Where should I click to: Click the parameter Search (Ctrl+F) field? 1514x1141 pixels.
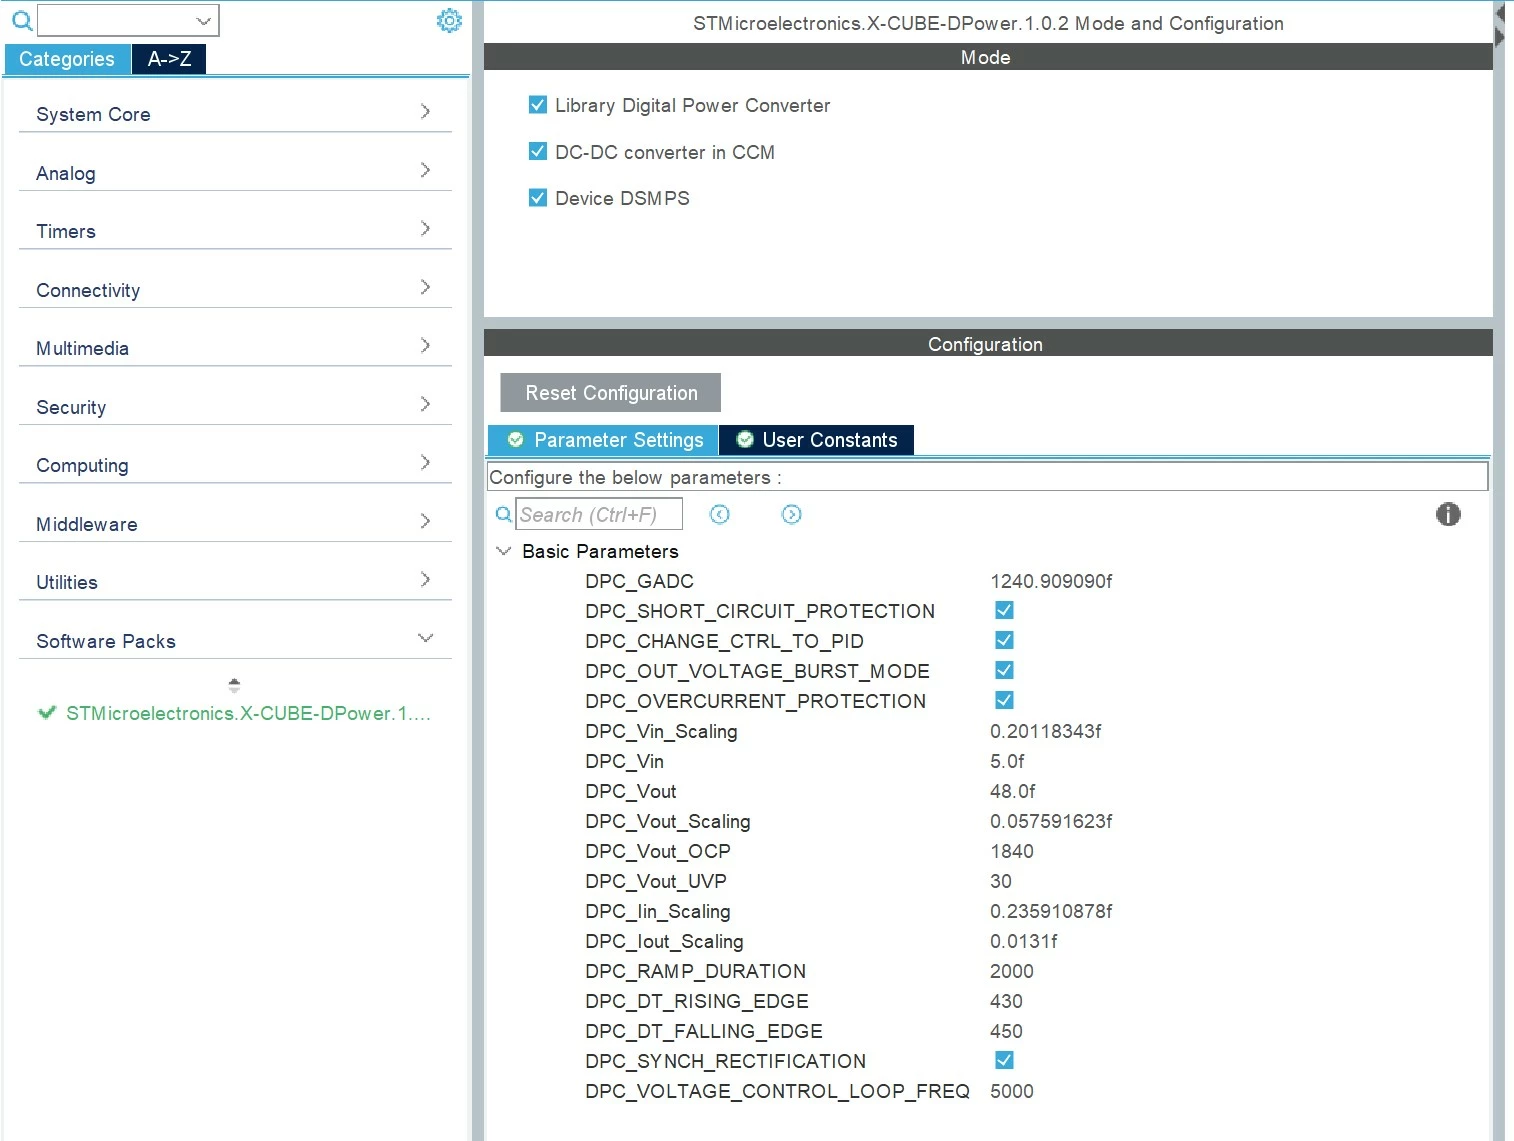(x=599, y=514)
